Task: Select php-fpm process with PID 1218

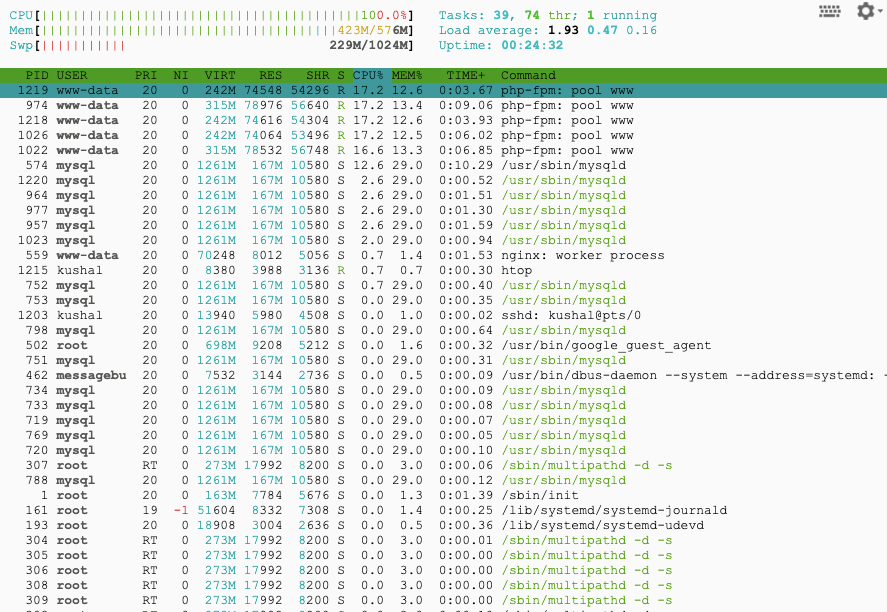Action: [x=444, y=120]
